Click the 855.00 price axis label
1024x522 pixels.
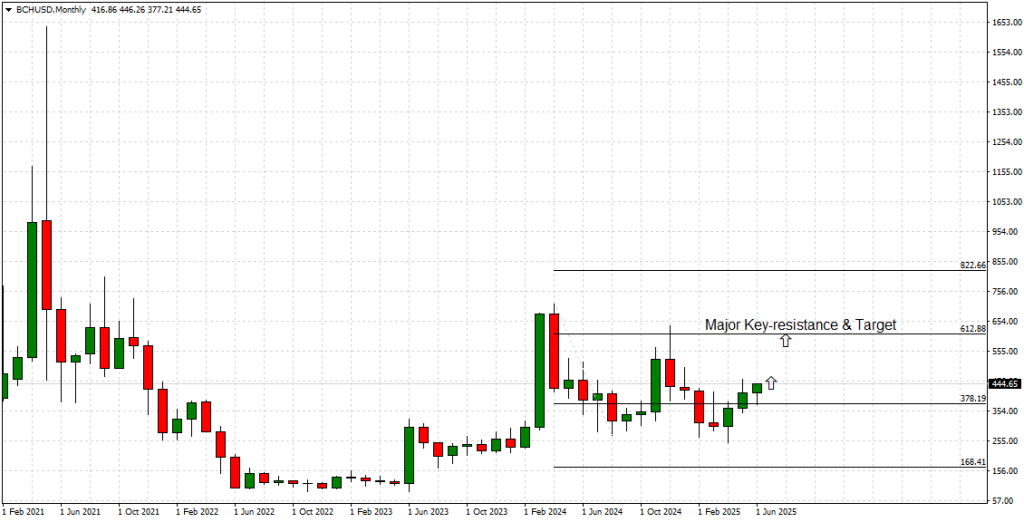[x=1006, y=261]
